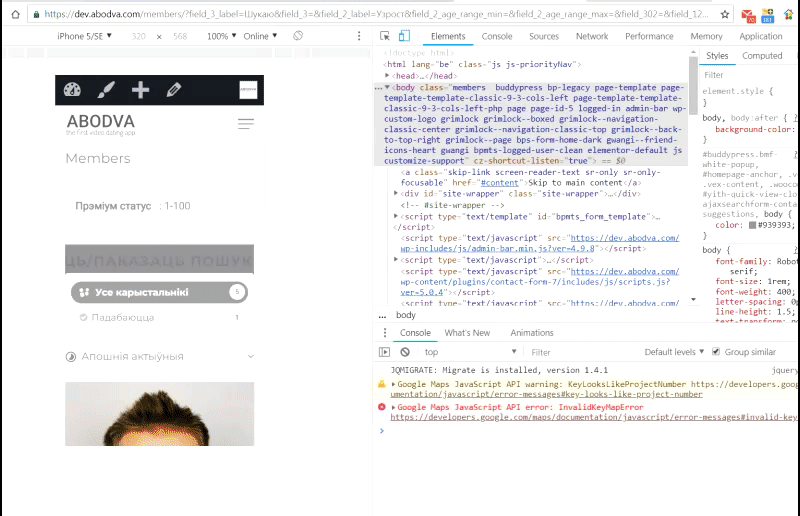Click the body breadcrumb in Elements
Screen dimensions: 800x516
[406, 315]
